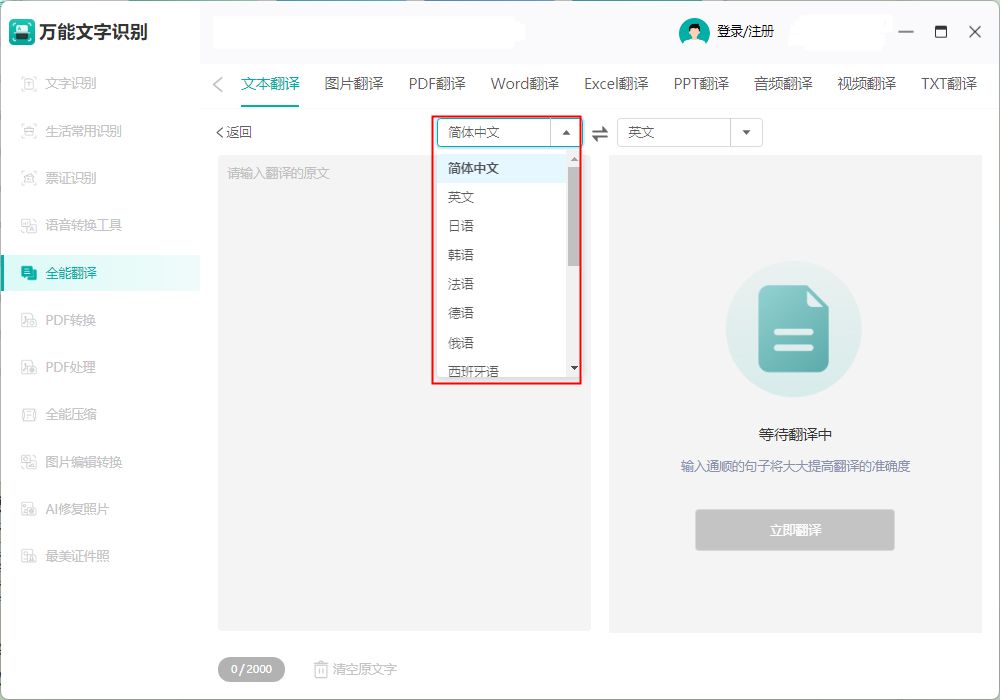Click the trash icon for 清空原文字

click(x=321, y=669)
